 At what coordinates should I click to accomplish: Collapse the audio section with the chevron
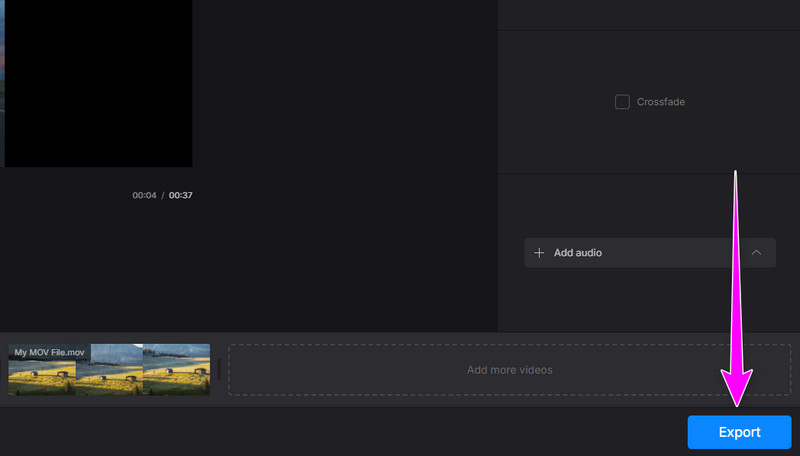tap(756, 253)
